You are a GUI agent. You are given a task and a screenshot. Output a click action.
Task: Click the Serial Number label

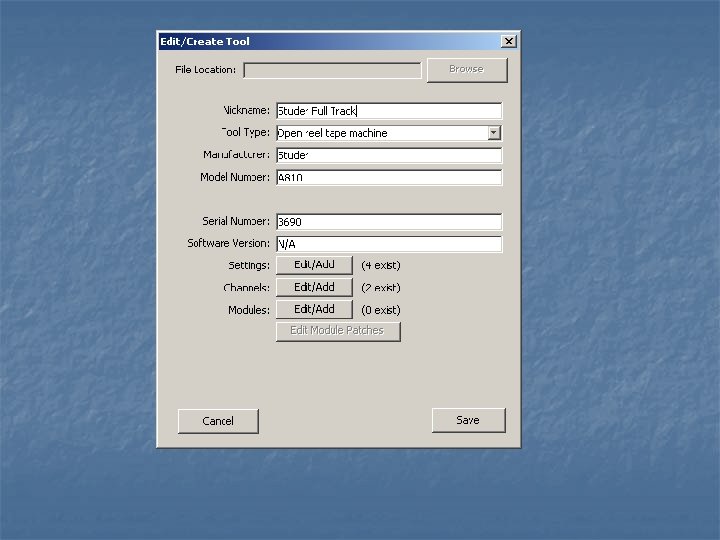236,221
